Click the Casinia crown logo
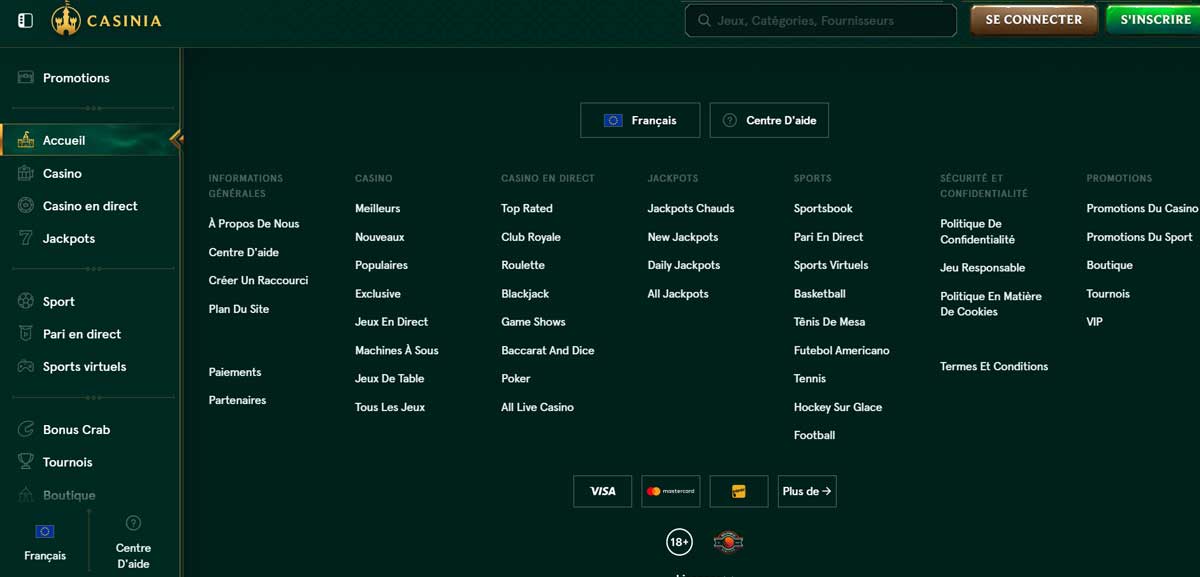Image resolution: width=1200 pixels, height=577 pixels. [x=66, y=18]
